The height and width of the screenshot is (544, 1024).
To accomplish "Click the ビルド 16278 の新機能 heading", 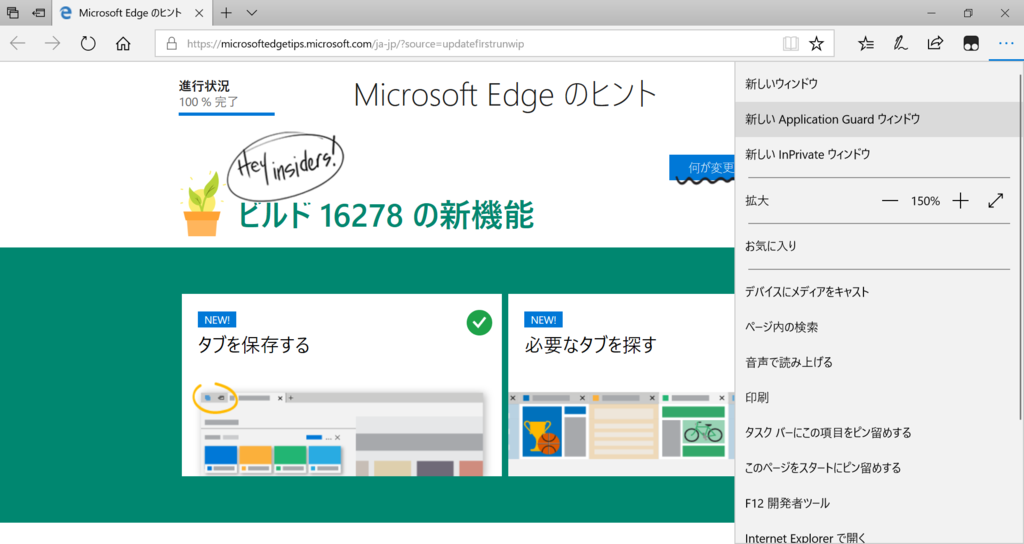I will [386, 216].
